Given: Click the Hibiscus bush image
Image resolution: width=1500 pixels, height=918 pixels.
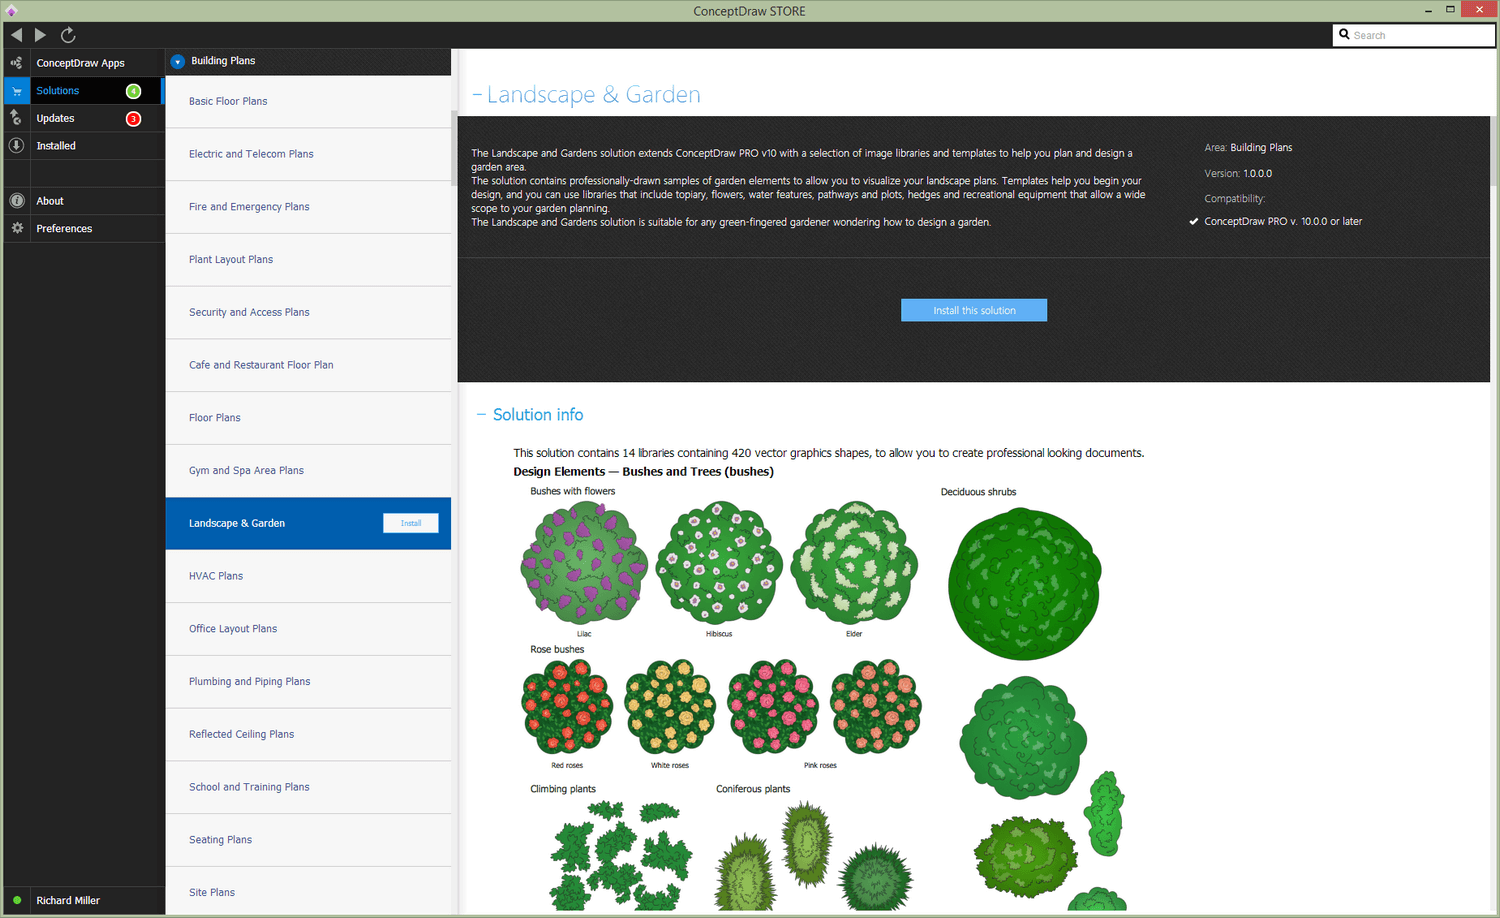Looking at the screenshot, I should 718,563.
